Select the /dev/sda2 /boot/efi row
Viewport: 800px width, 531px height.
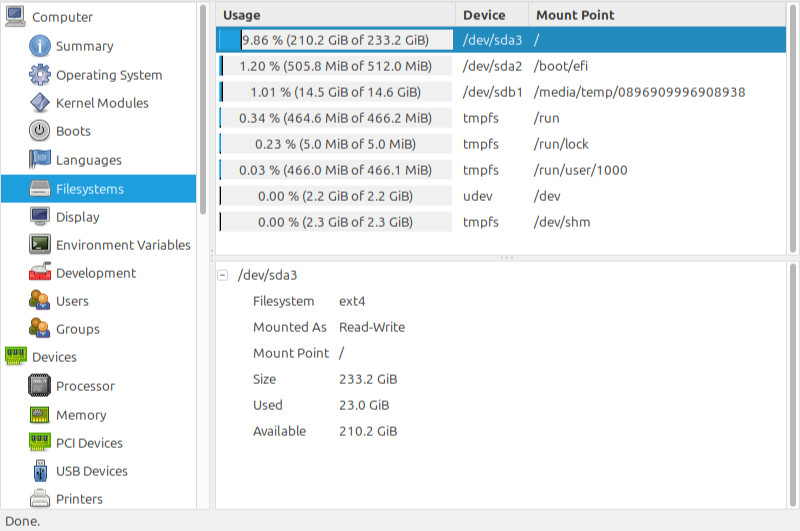(501, 66)
